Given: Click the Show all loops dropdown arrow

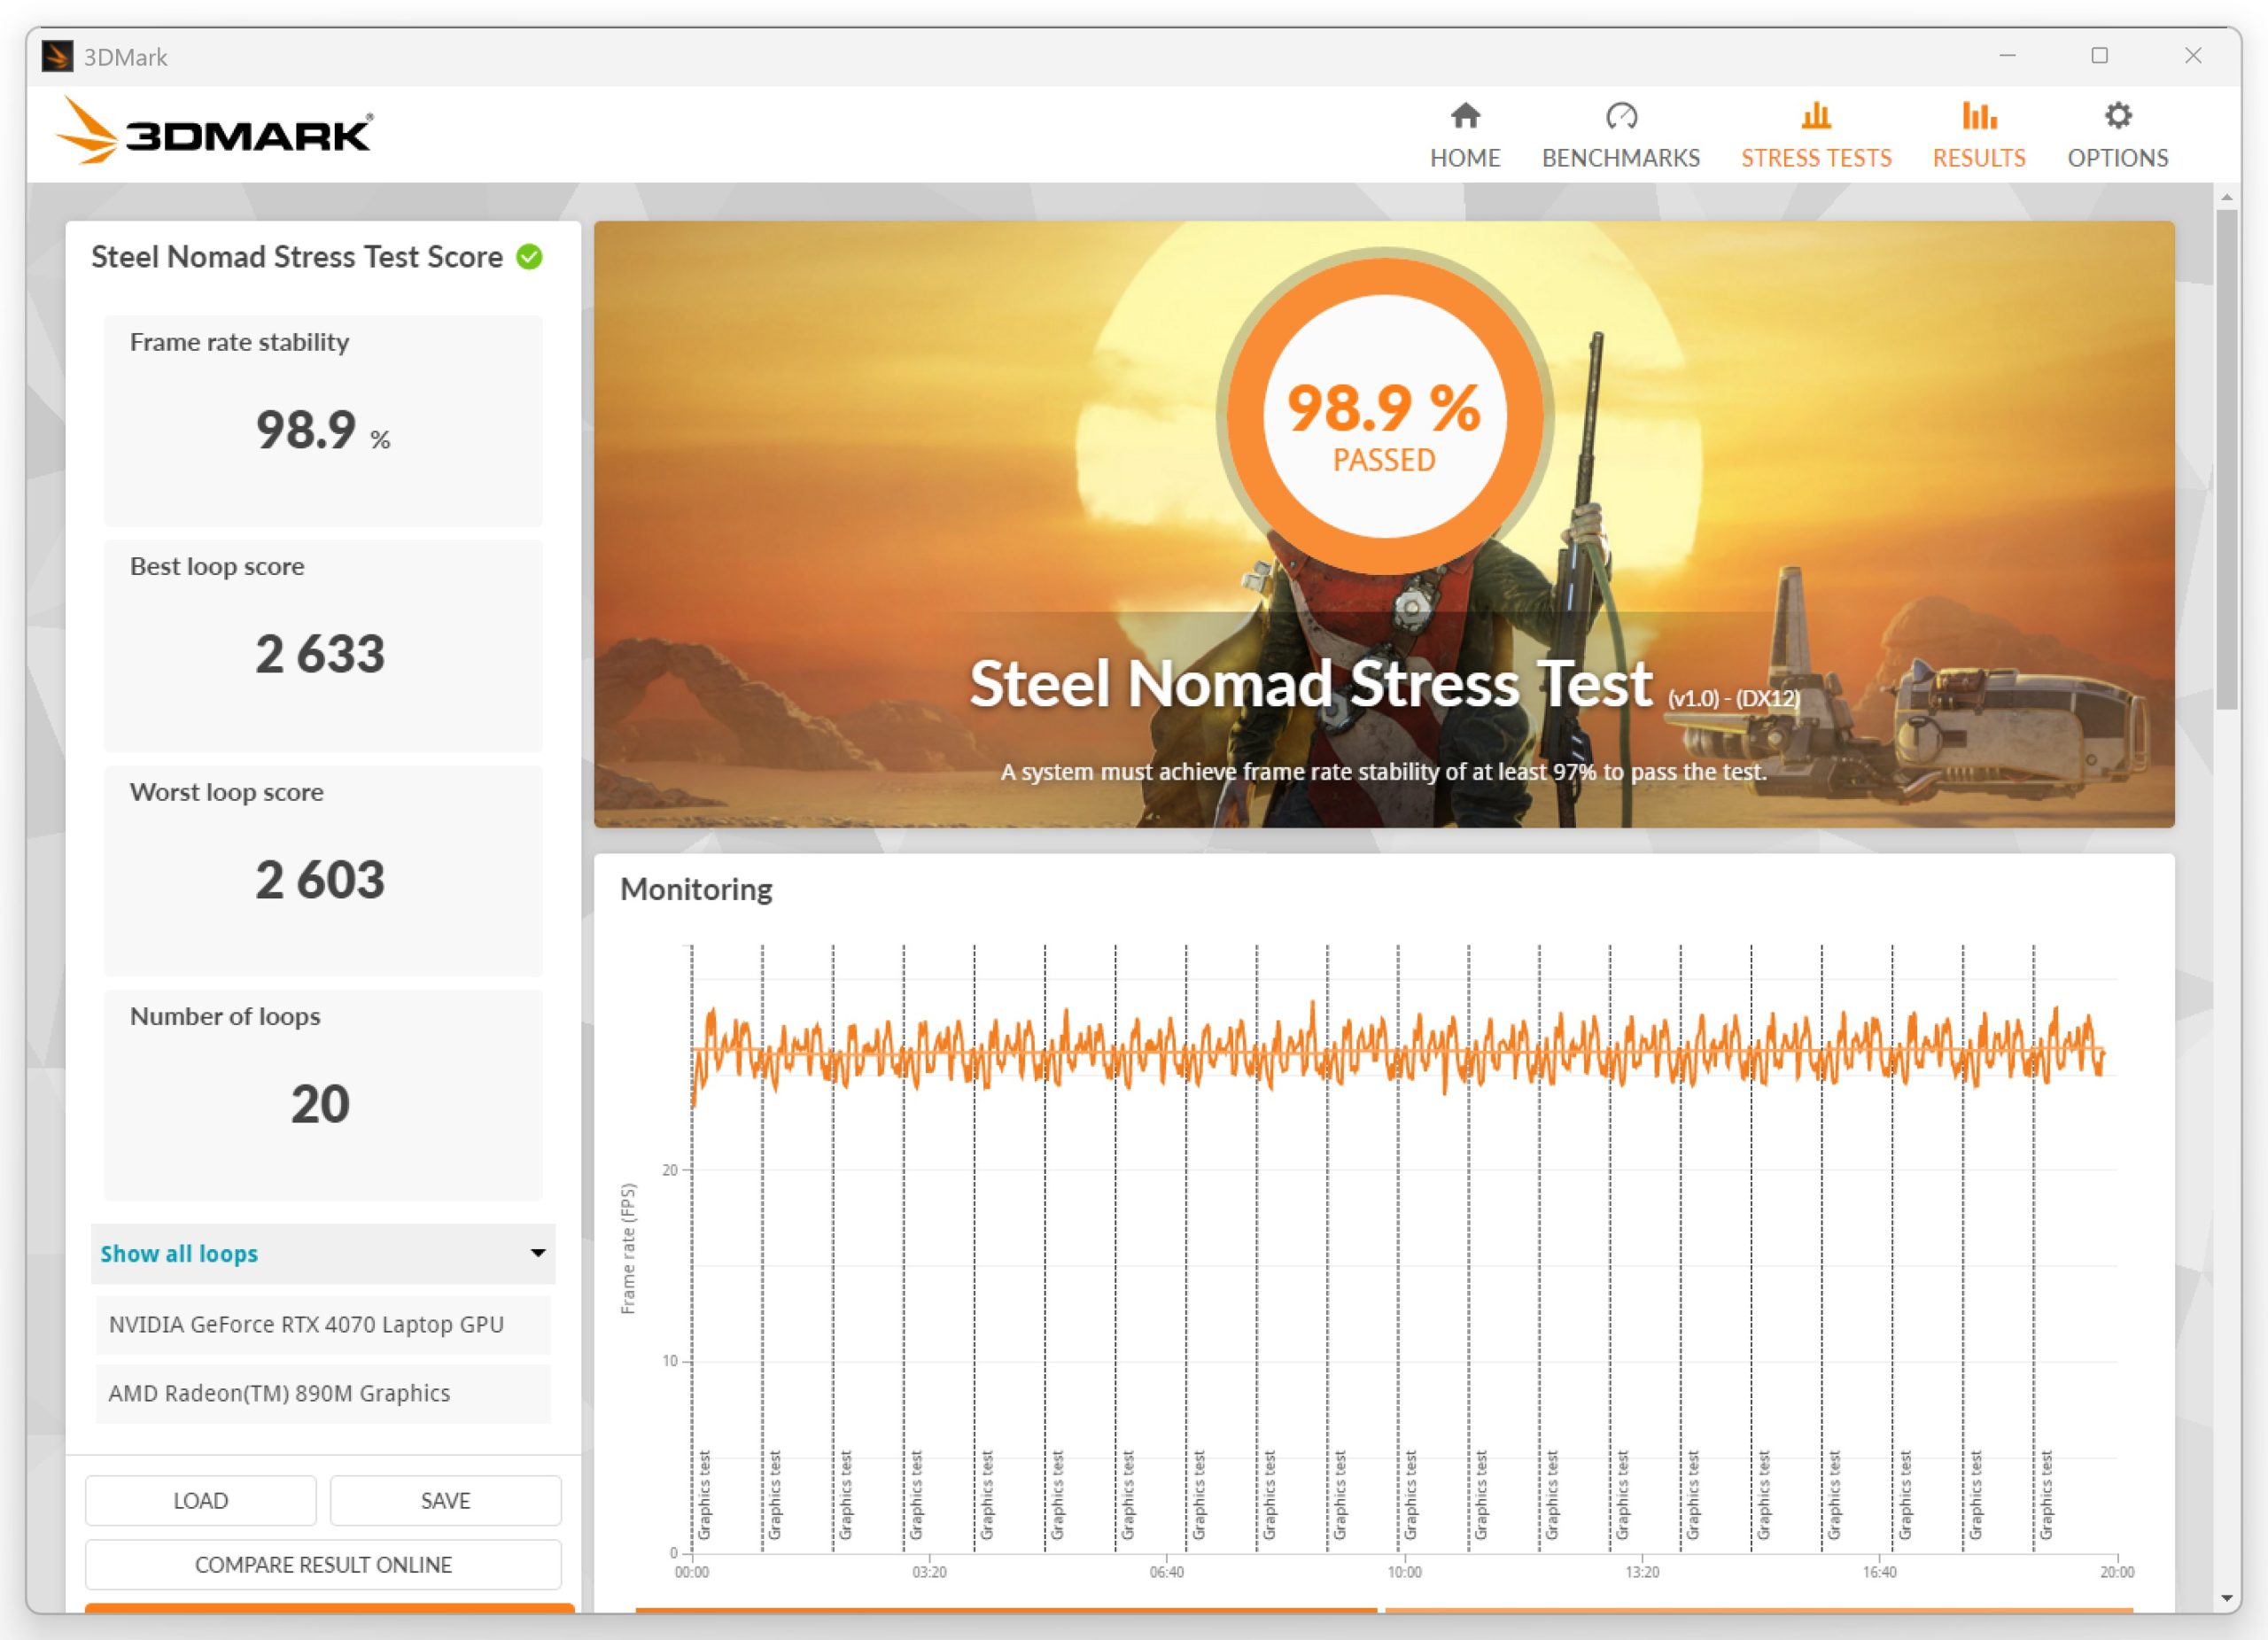Looking at the screenshot, I should 538,1253.
